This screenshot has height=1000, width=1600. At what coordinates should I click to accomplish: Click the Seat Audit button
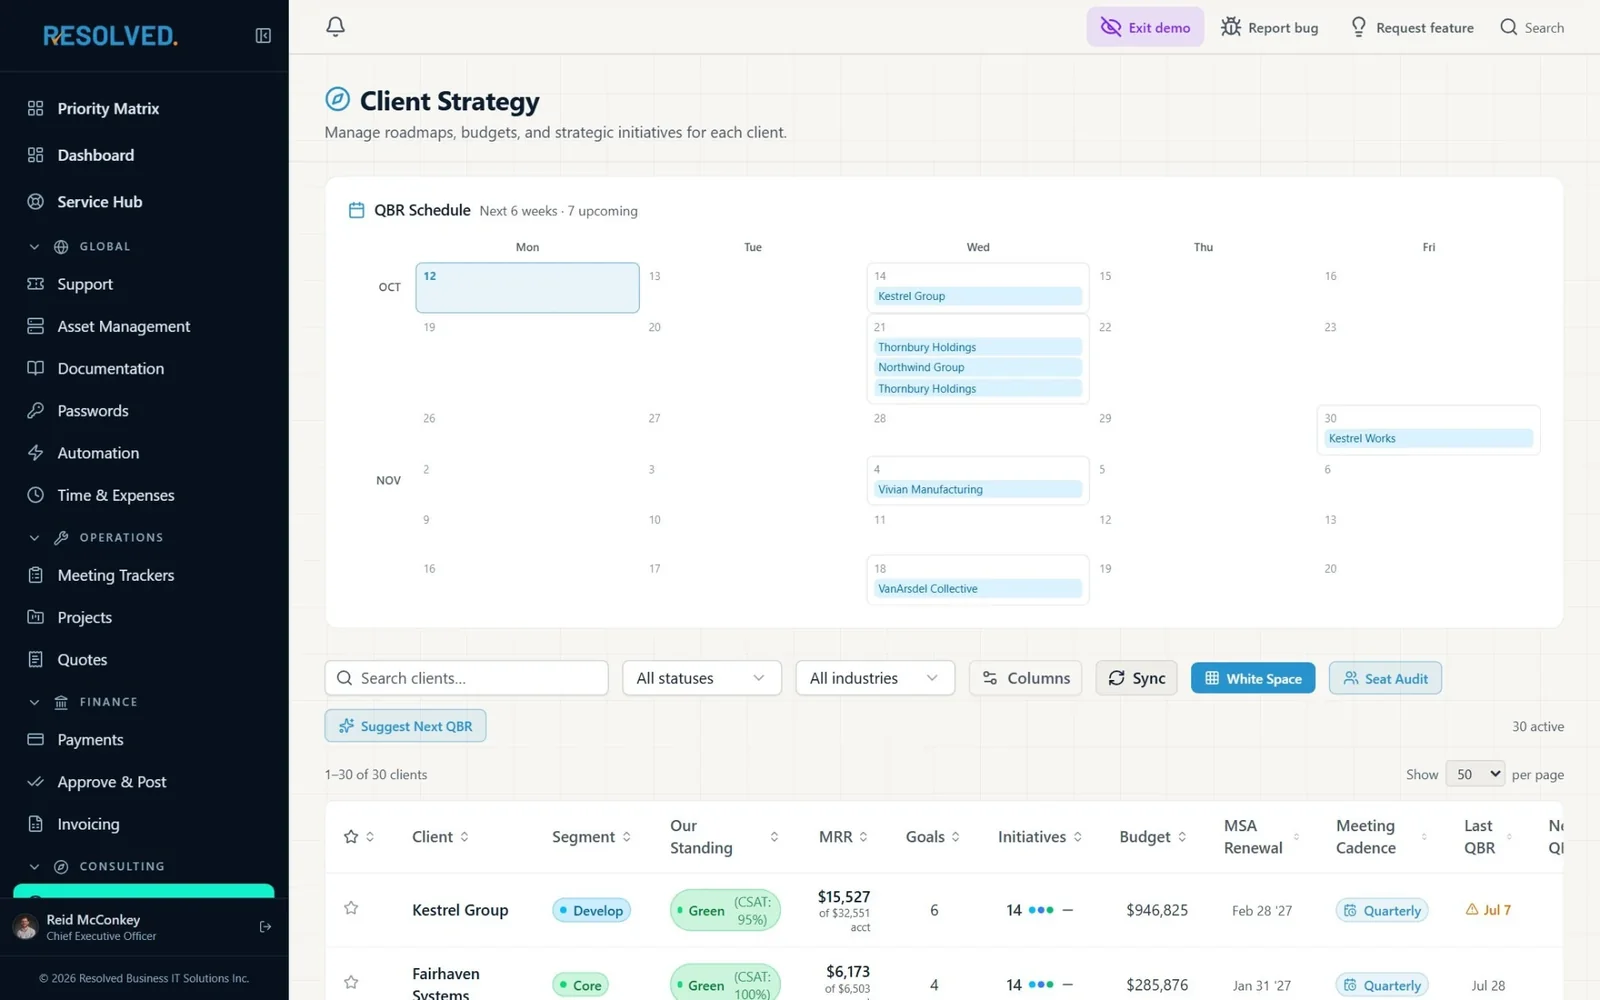click(x=1385, y=678)
